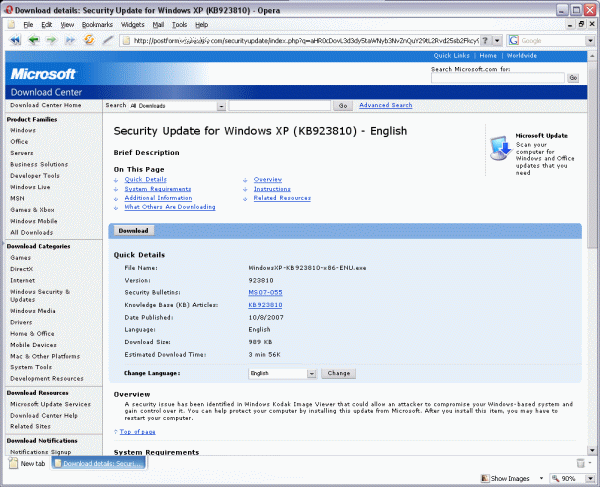Open the Widgets menu

point(133,25)
